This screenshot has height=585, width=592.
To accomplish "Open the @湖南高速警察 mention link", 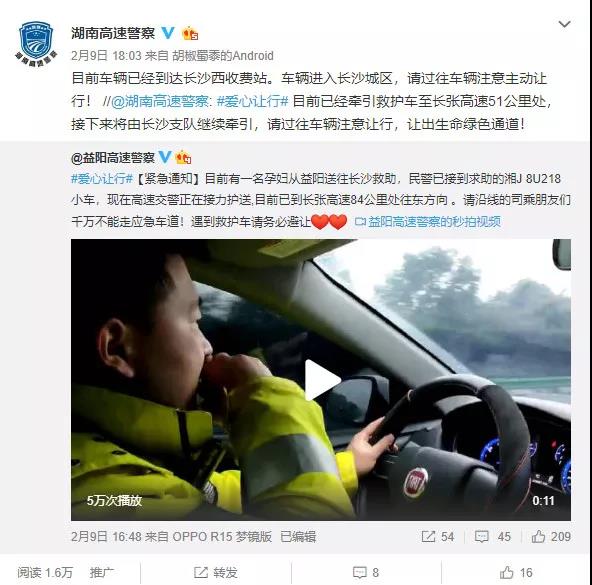I will (162, 101).
